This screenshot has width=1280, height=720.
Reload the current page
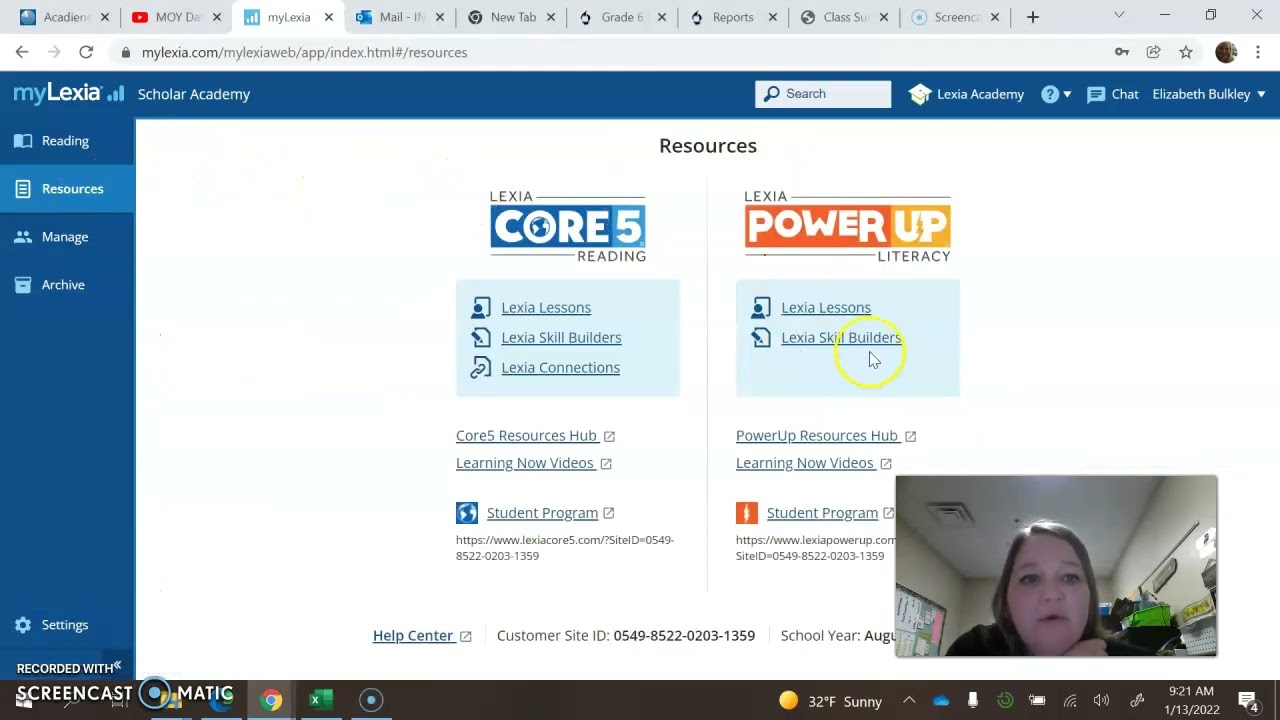86,52
